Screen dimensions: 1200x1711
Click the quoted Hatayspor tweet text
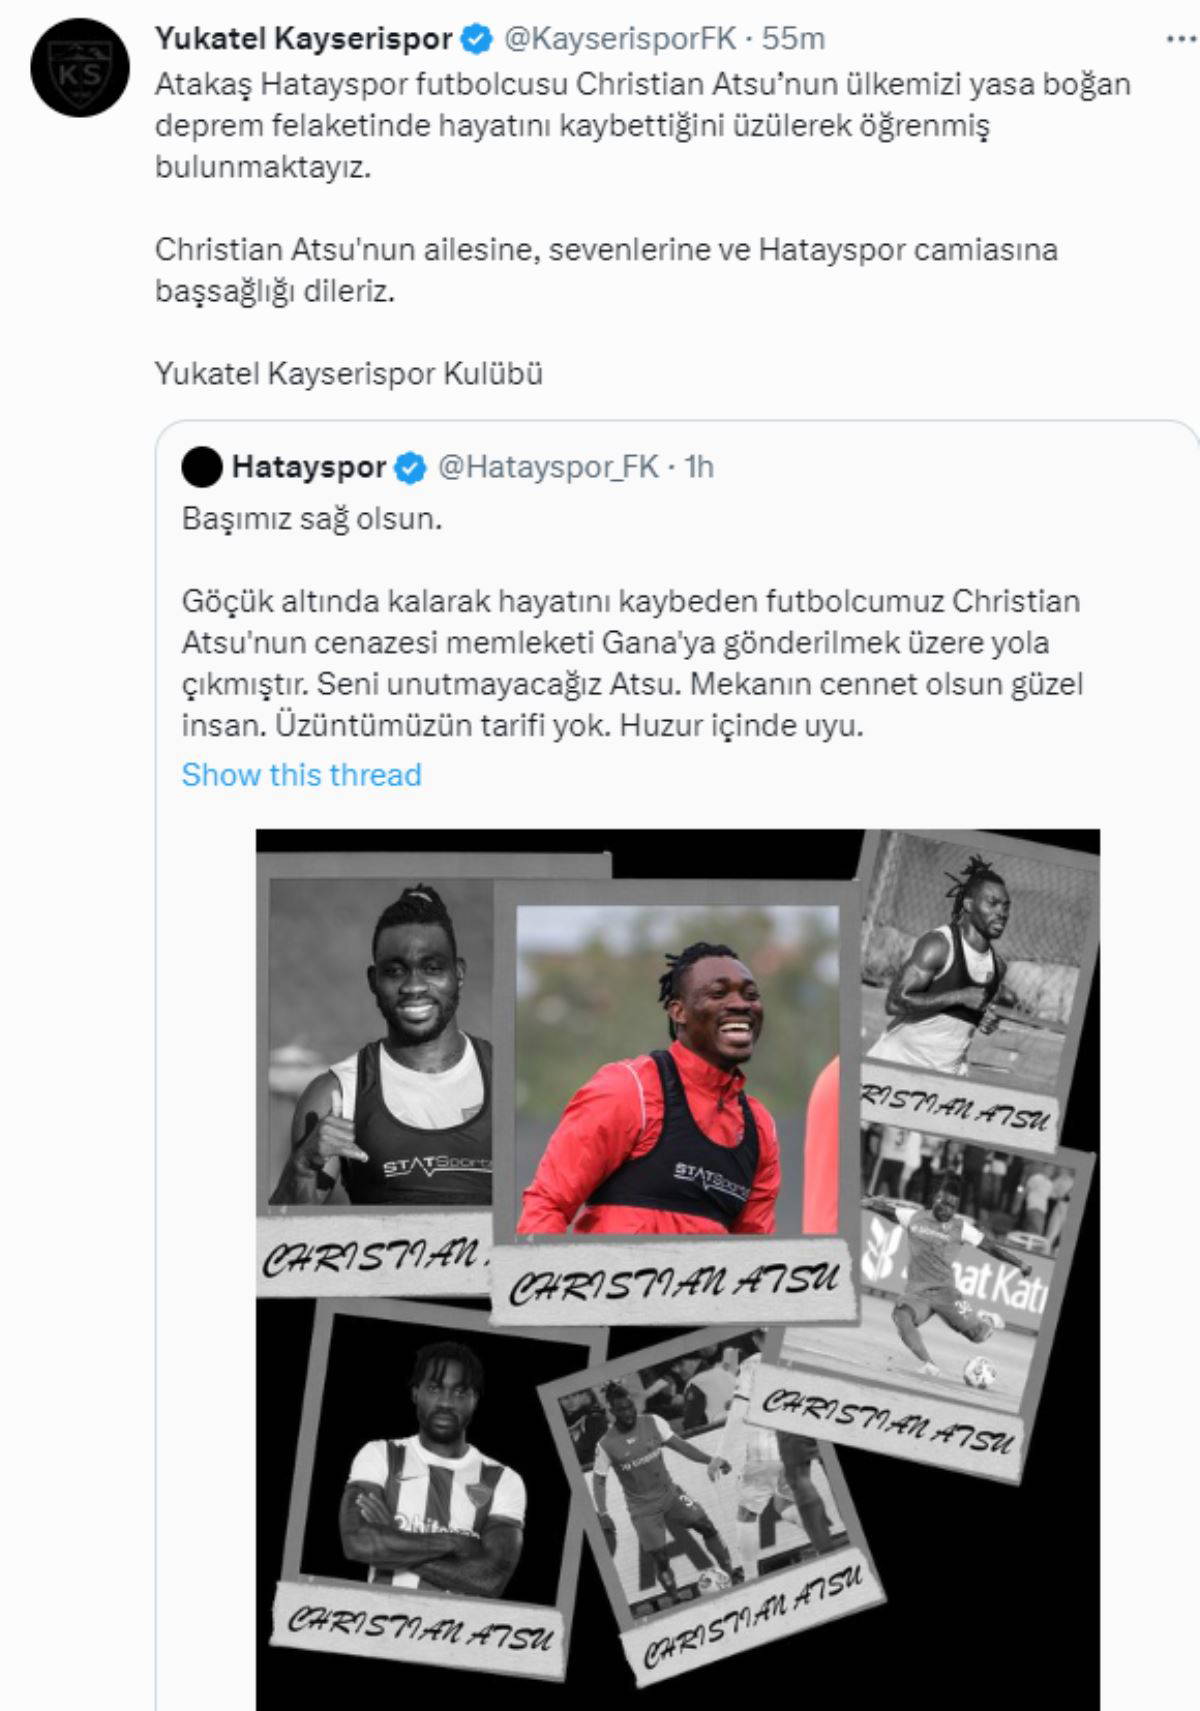(x=632, y=622)
